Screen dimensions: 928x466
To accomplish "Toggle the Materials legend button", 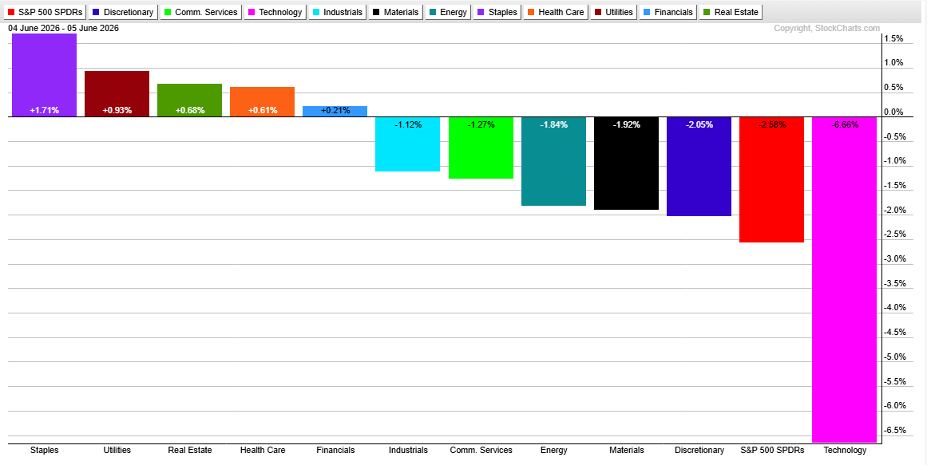I will pos(395,12).
